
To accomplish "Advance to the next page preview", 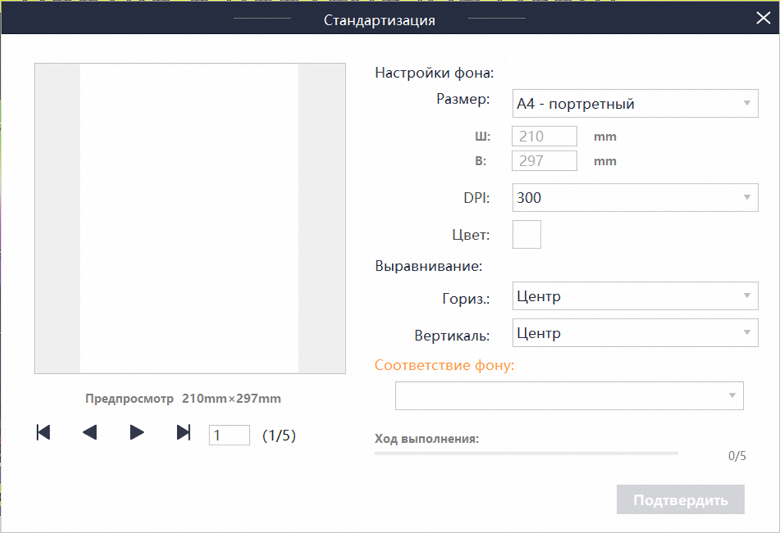I will pos(137,432).
